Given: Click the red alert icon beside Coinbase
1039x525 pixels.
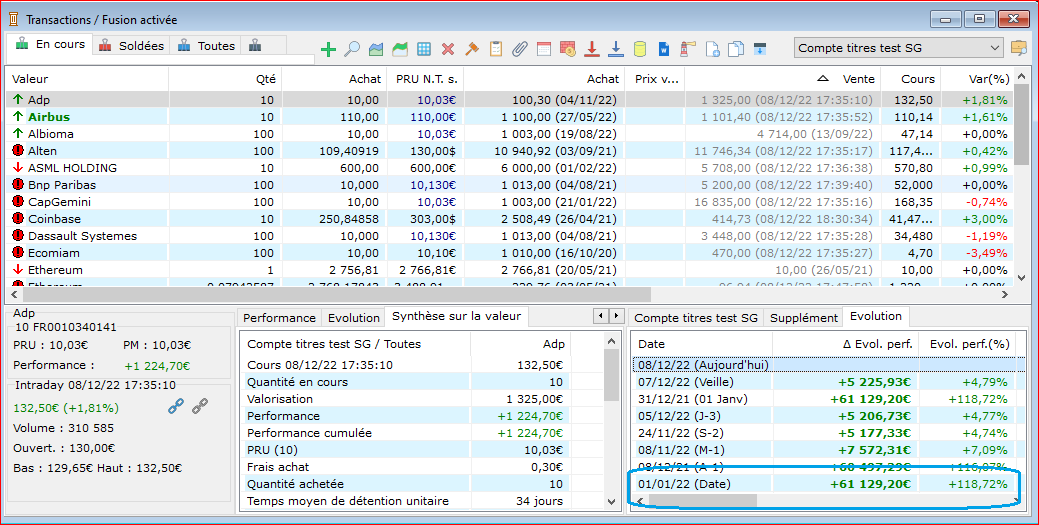Looking at the screenshot, I should click(18, 219).
